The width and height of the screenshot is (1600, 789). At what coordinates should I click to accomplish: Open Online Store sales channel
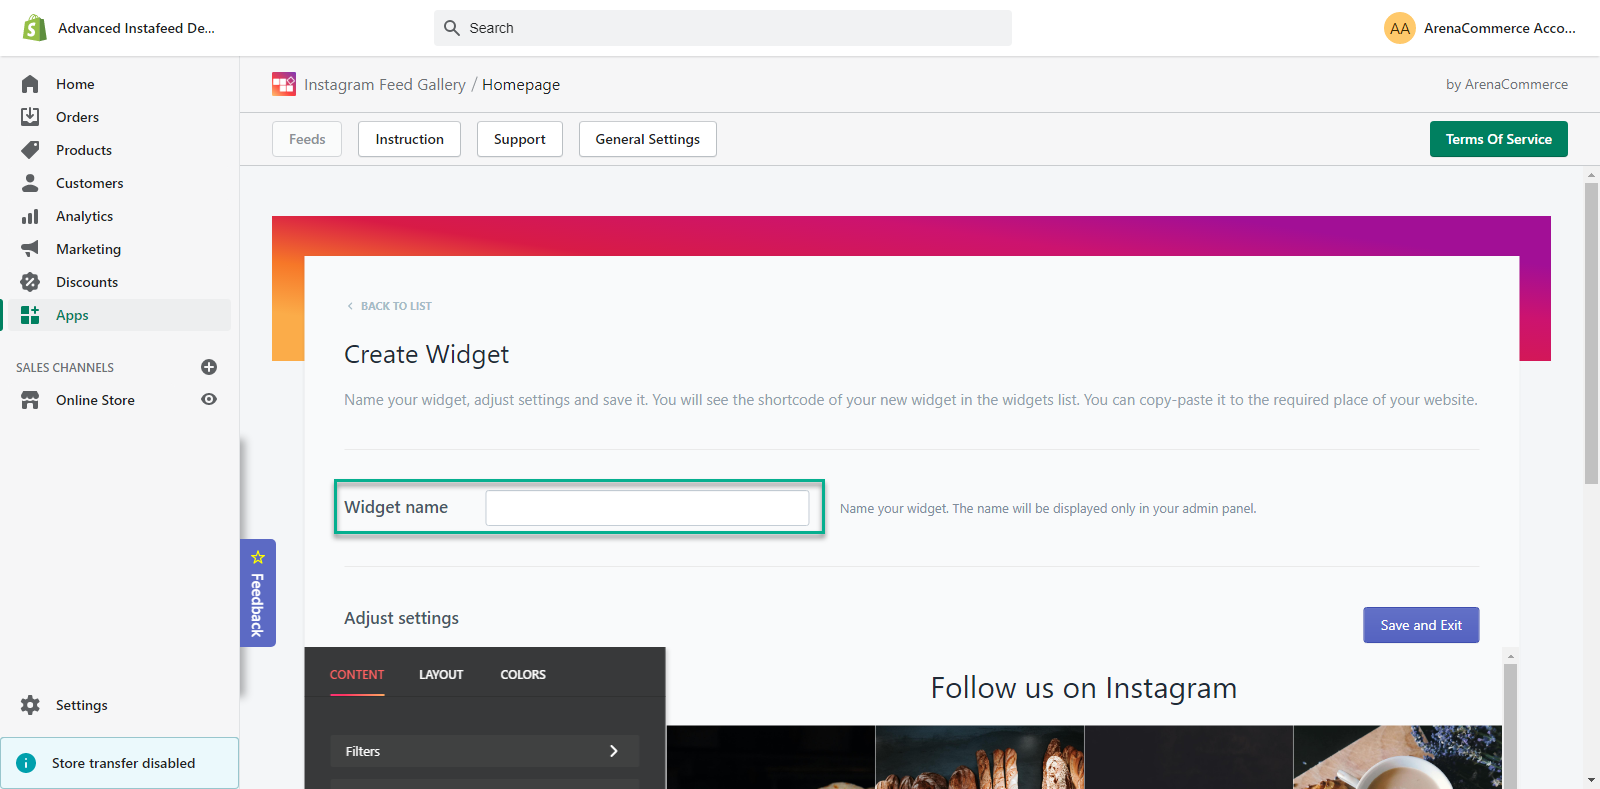pos(95,400)
